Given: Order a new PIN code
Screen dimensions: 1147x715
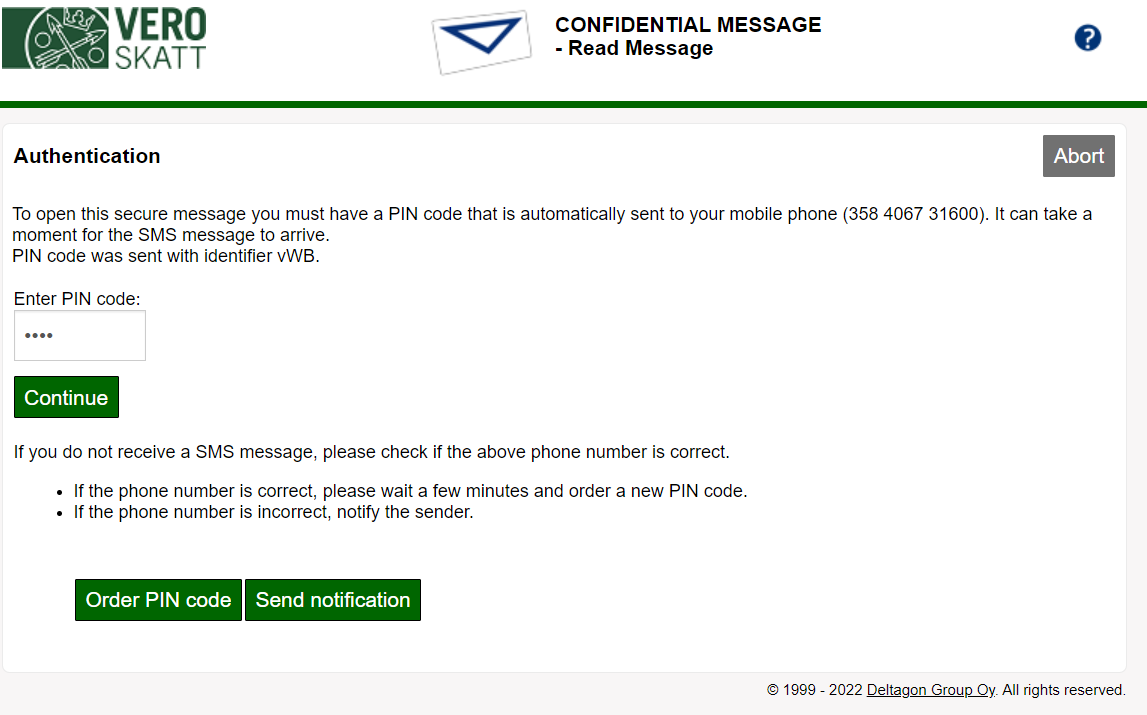Looking at the screenshot, I should pos(158,600).
